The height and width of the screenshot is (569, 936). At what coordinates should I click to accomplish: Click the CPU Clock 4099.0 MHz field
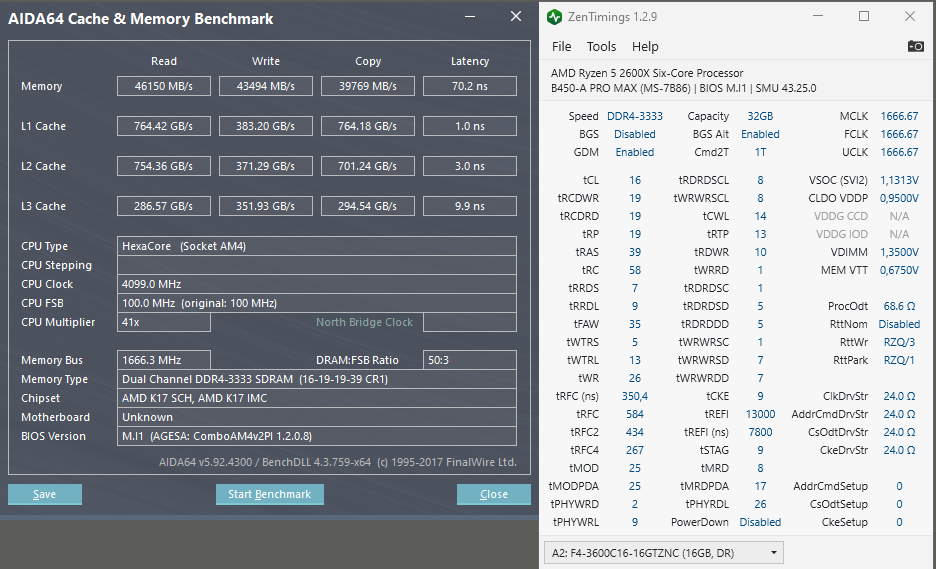click(316, 284)
